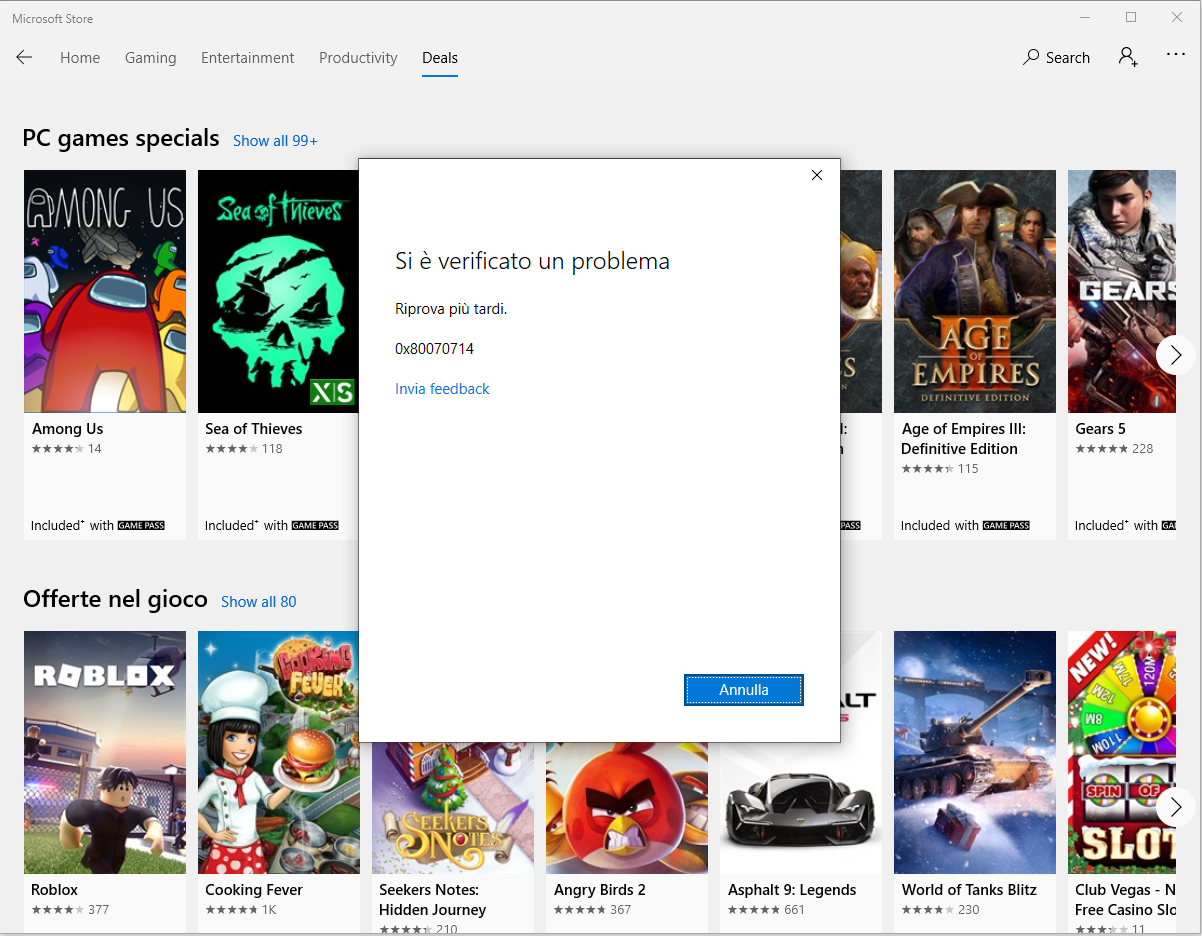Open the Among Us game cover

tap(105, 291)
